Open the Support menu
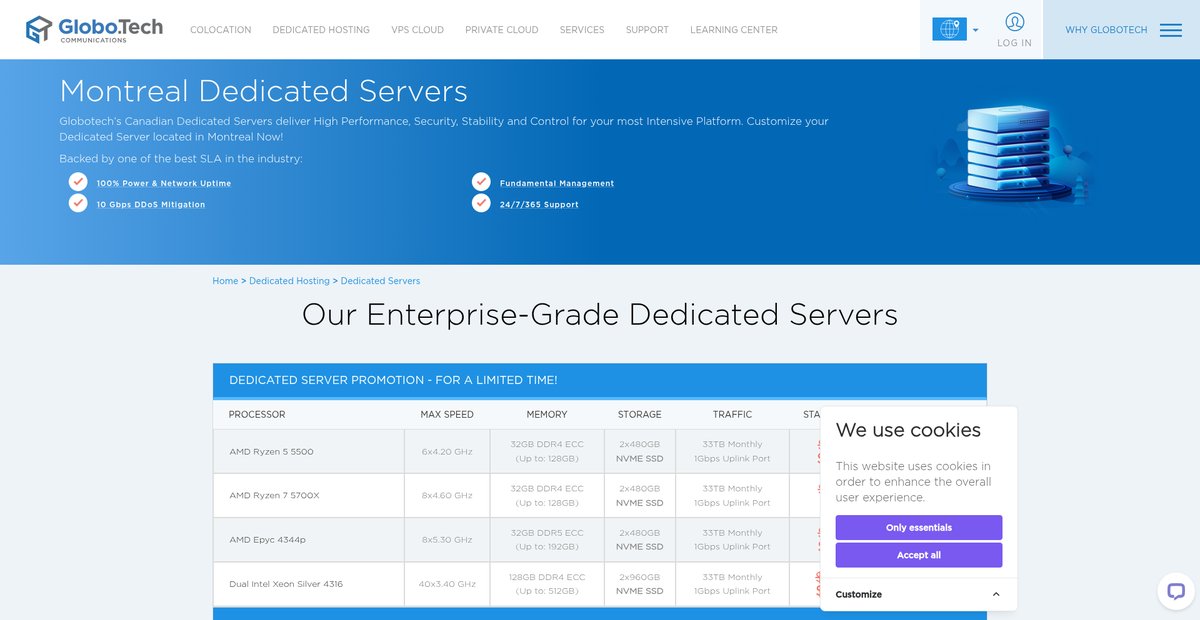The width and height of the screenshot is (1200, 620). (647, 30)
